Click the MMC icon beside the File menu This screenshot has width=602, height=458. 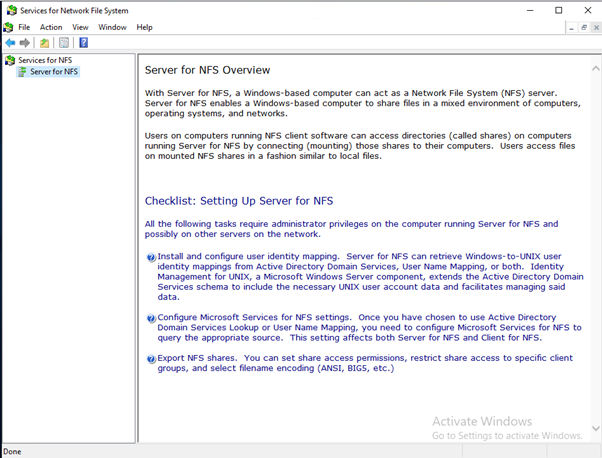coord(8,27)
